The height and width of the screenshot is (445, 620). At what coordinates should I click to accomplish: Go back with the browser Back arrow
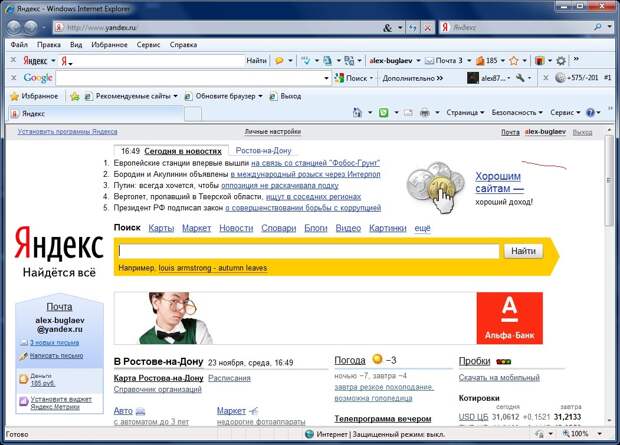pyautogui.click(x=13, y=27)
